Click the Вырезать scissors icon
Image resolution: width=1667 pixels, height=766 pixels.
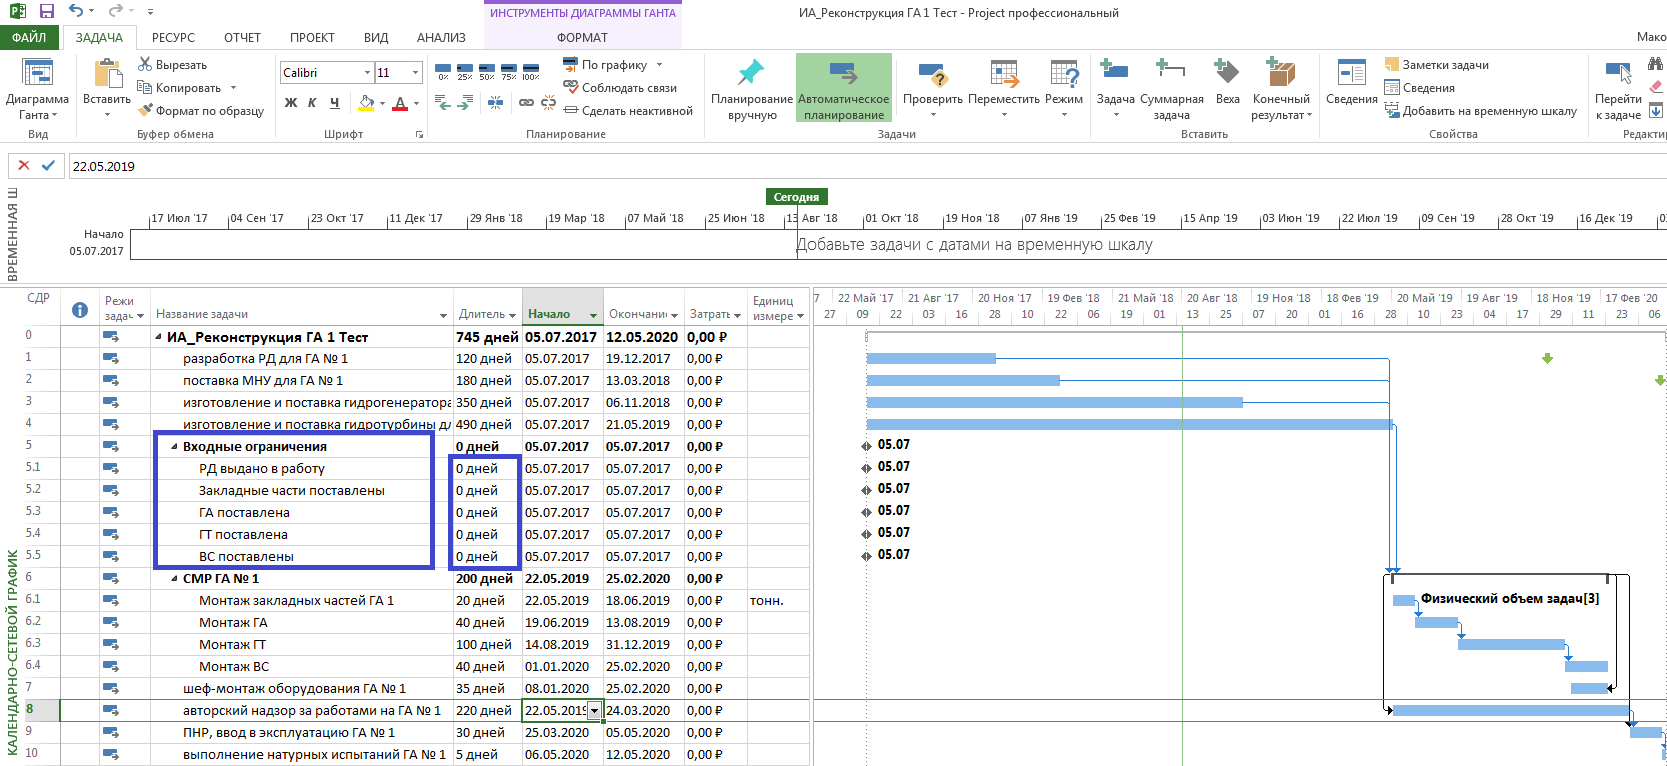pos(145,65)
